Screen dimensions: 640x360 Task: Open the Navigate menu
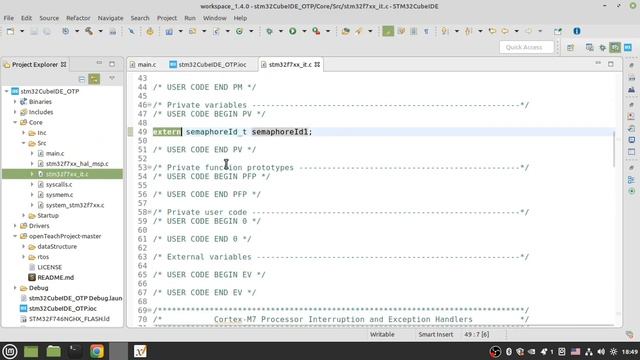[110, 18]
